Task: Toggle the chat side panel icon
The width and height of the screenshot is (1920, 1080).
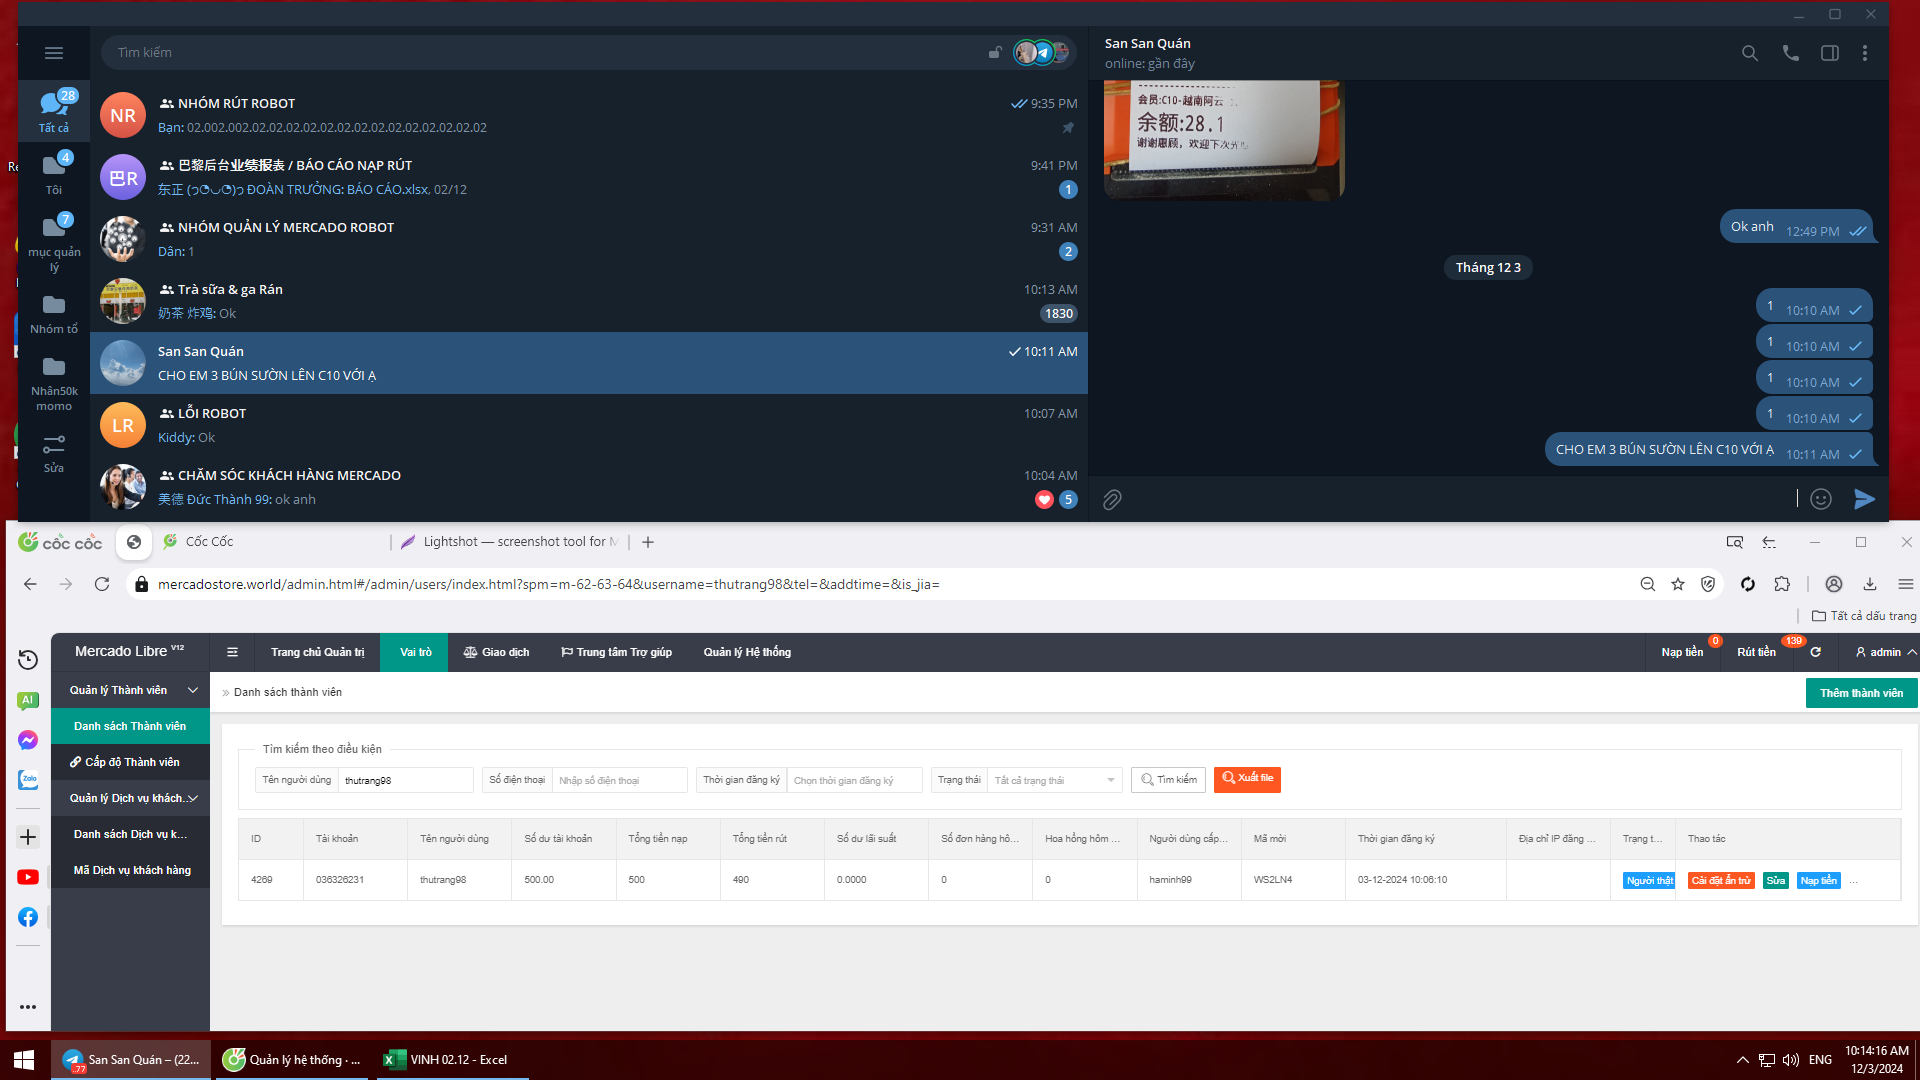Action: (1829, 53)
